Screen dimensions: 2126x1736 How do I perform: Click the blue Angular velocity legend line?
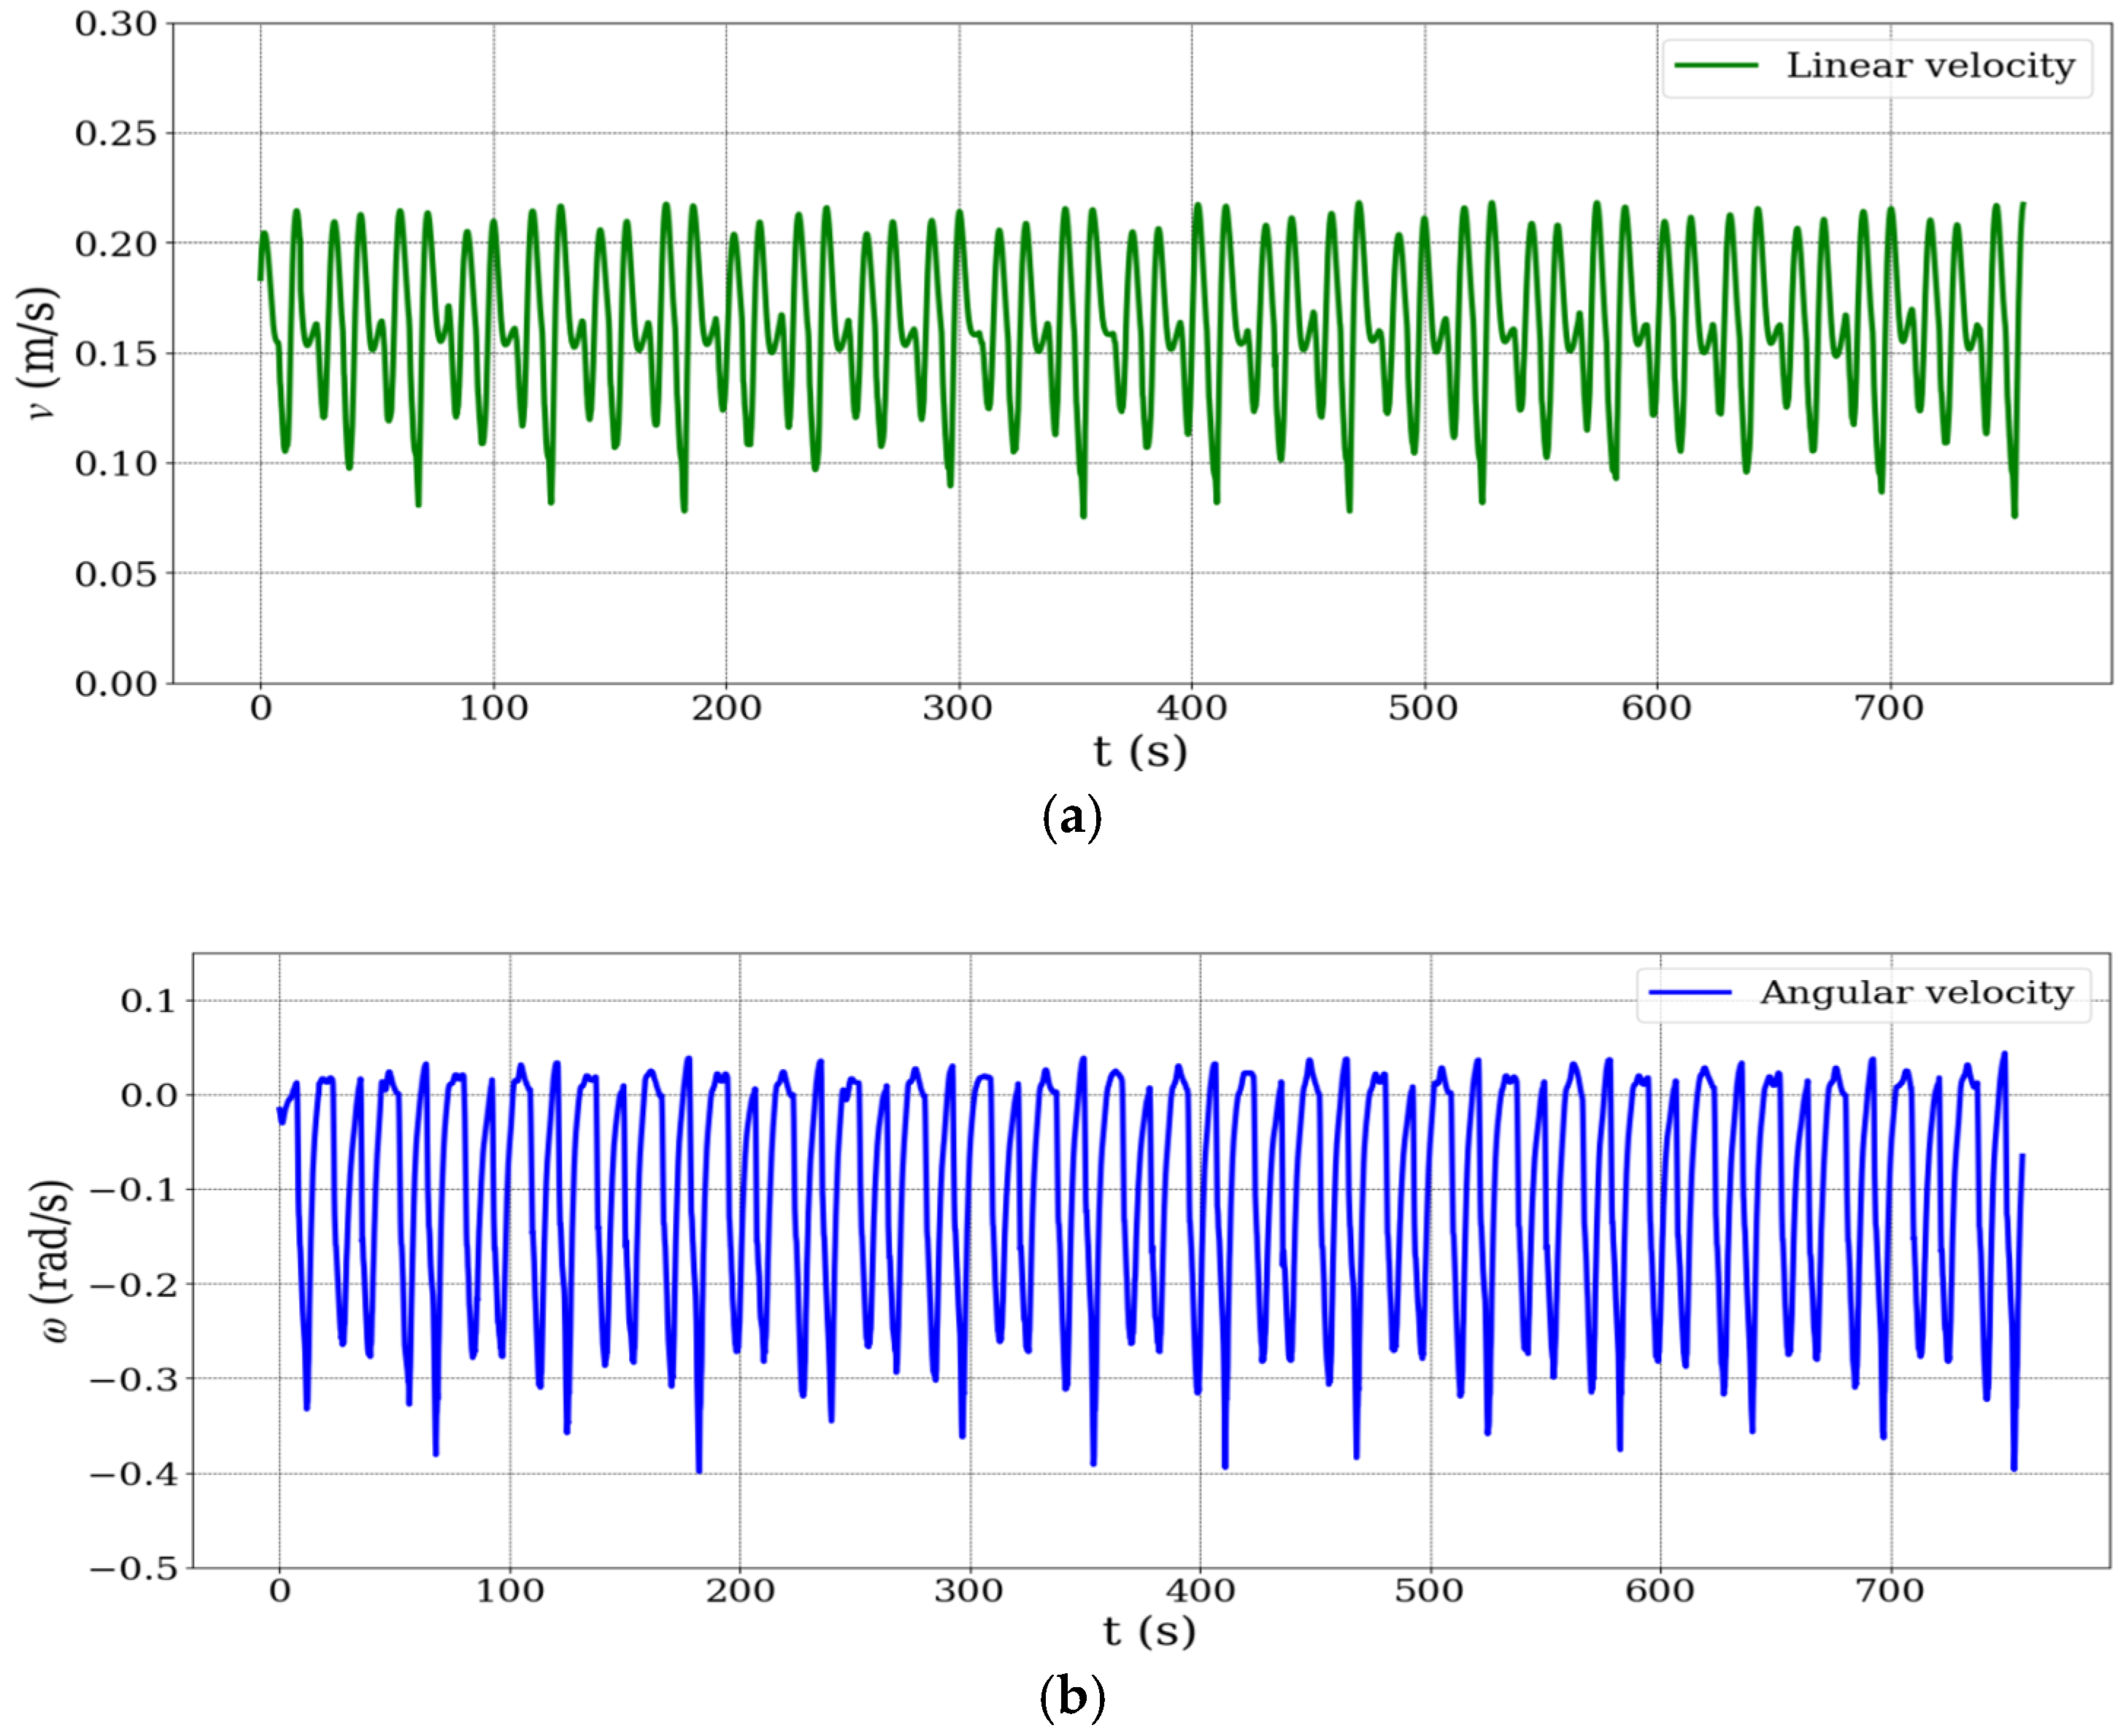[x=1690, y=992]
